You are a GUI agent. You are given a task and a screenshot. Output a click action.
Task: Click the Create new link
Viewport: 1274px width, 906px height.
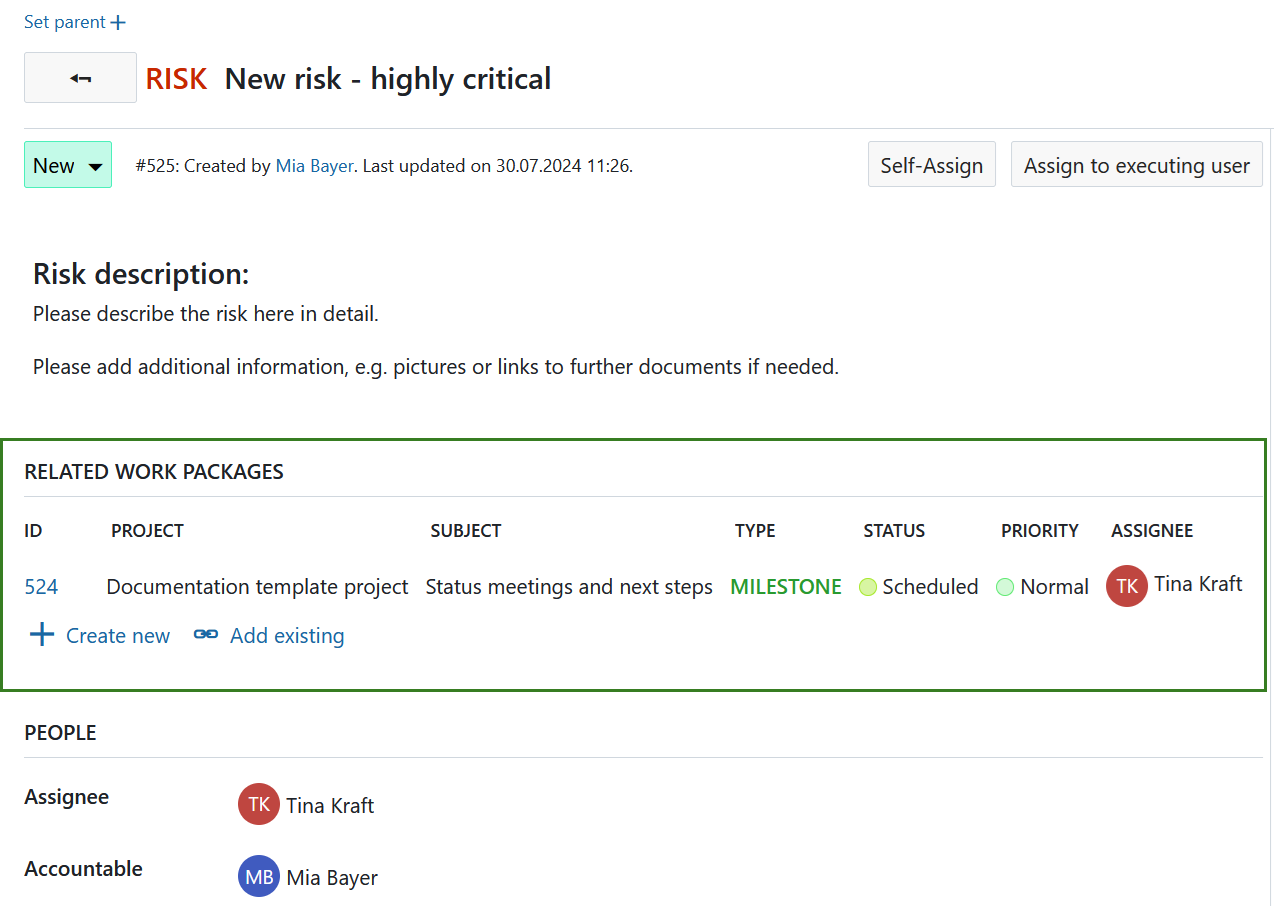pyautogui.click(x=118, y=635)
